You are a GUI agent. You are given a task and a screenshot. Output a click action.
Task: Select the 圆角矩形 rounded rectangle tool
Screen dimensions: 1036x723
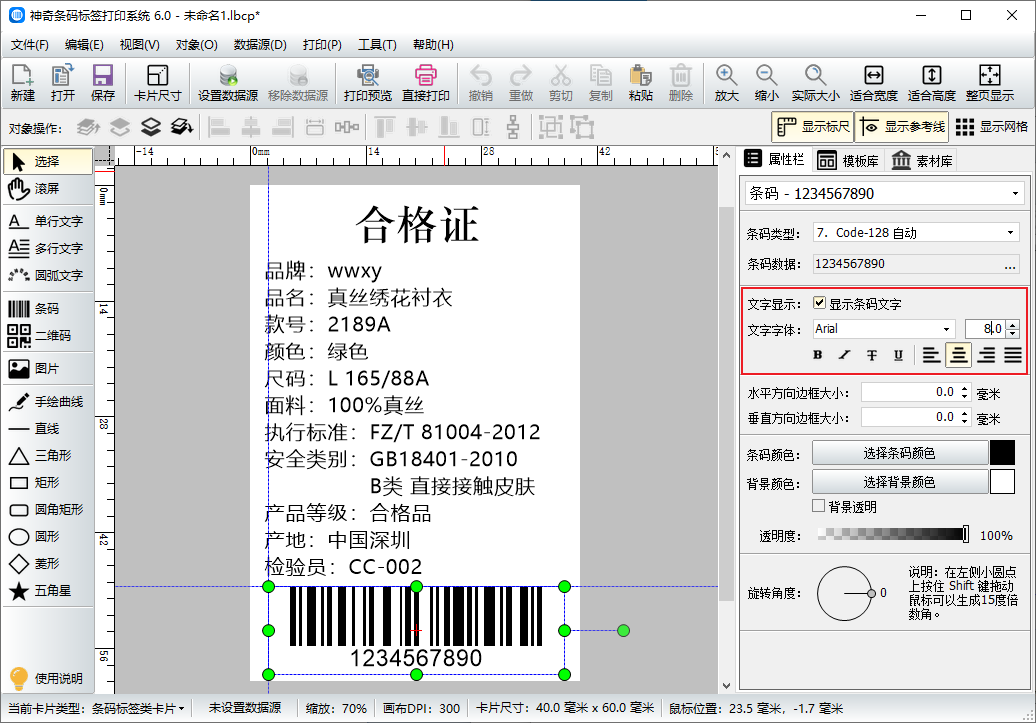pos(48,510)
